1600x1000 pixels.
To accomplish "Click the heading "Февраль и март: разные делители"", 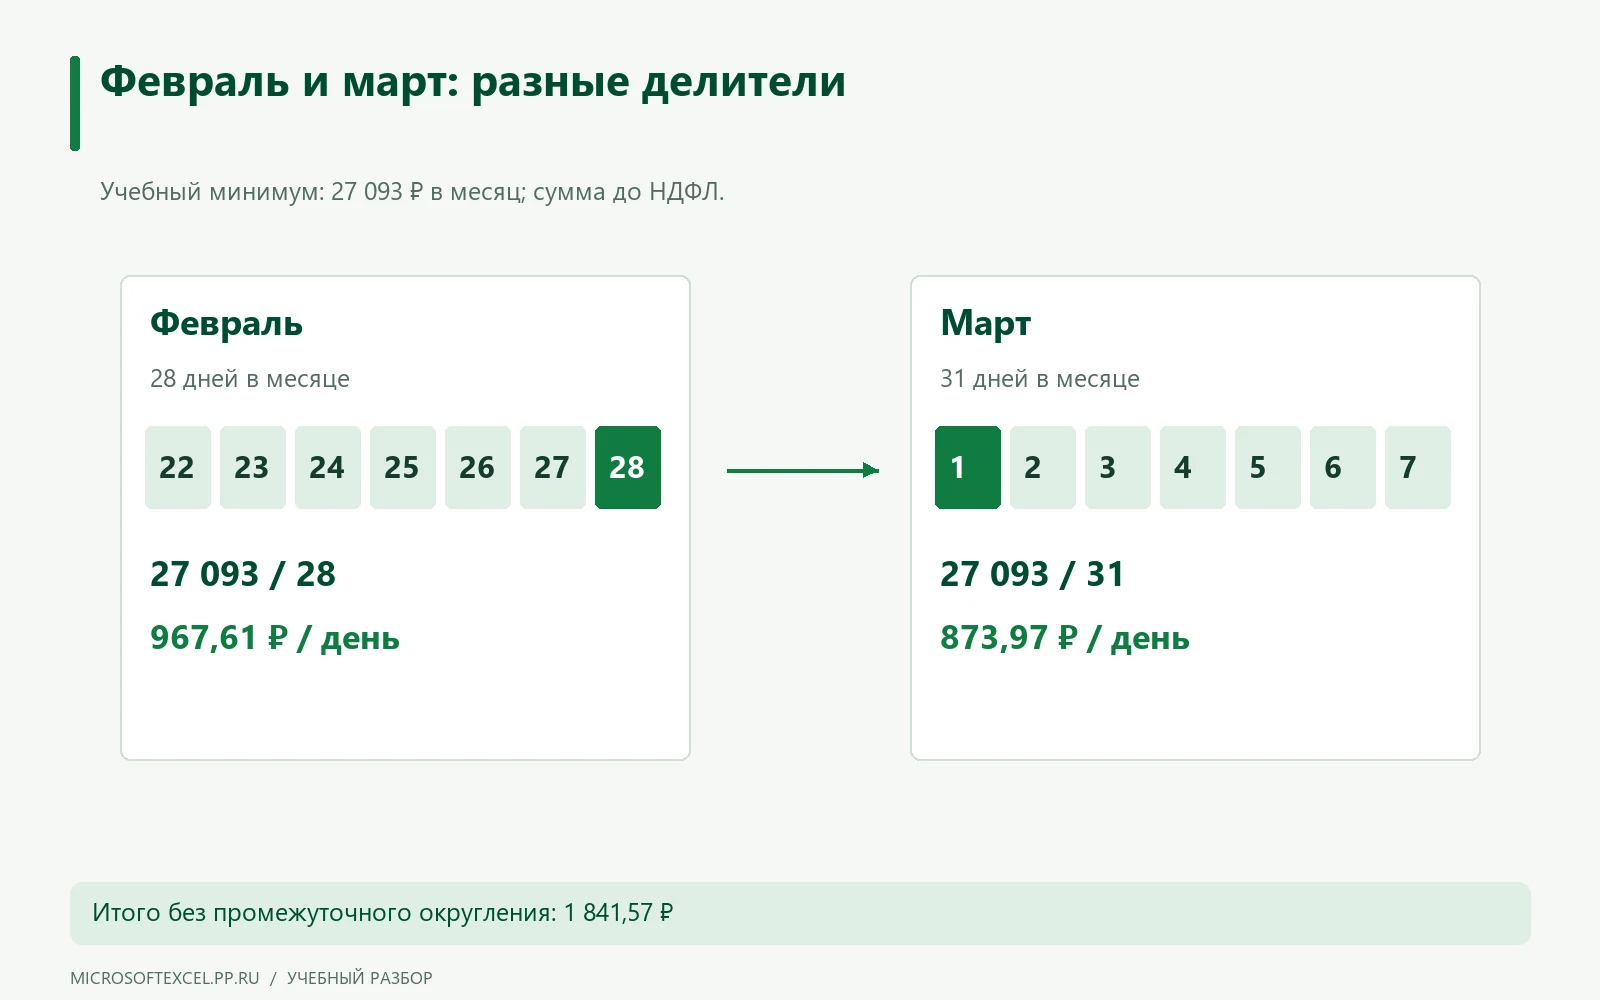I will [473, 82].
